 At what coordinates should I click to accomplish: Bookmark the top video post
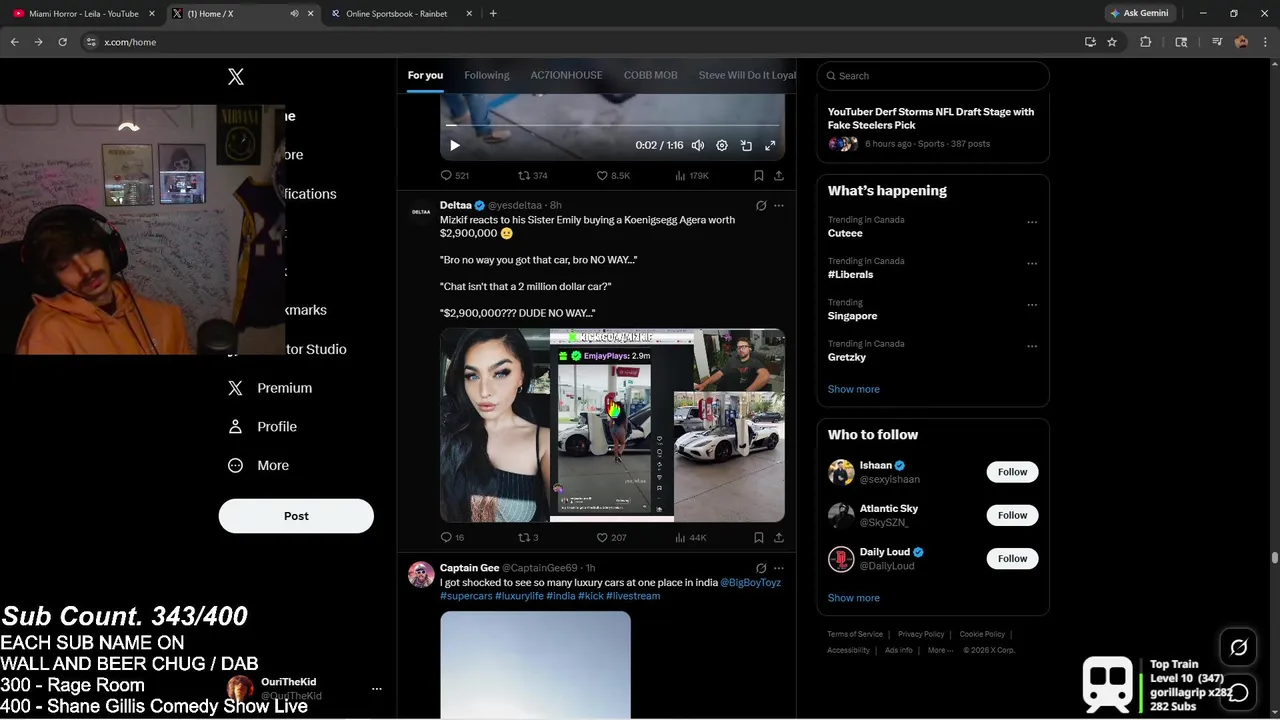(x=759, y=175)
